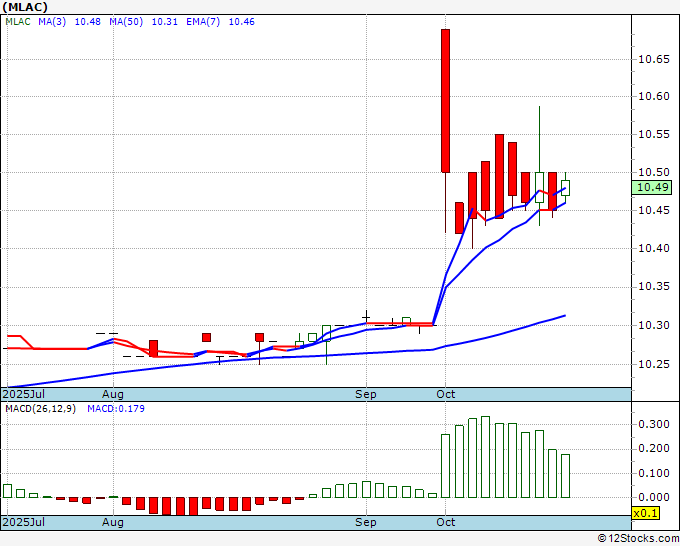The height and width of the screenshot is (546, 680).
Task: Click the tallest green MACD histogram bar
Action: [x=486, y=457]
